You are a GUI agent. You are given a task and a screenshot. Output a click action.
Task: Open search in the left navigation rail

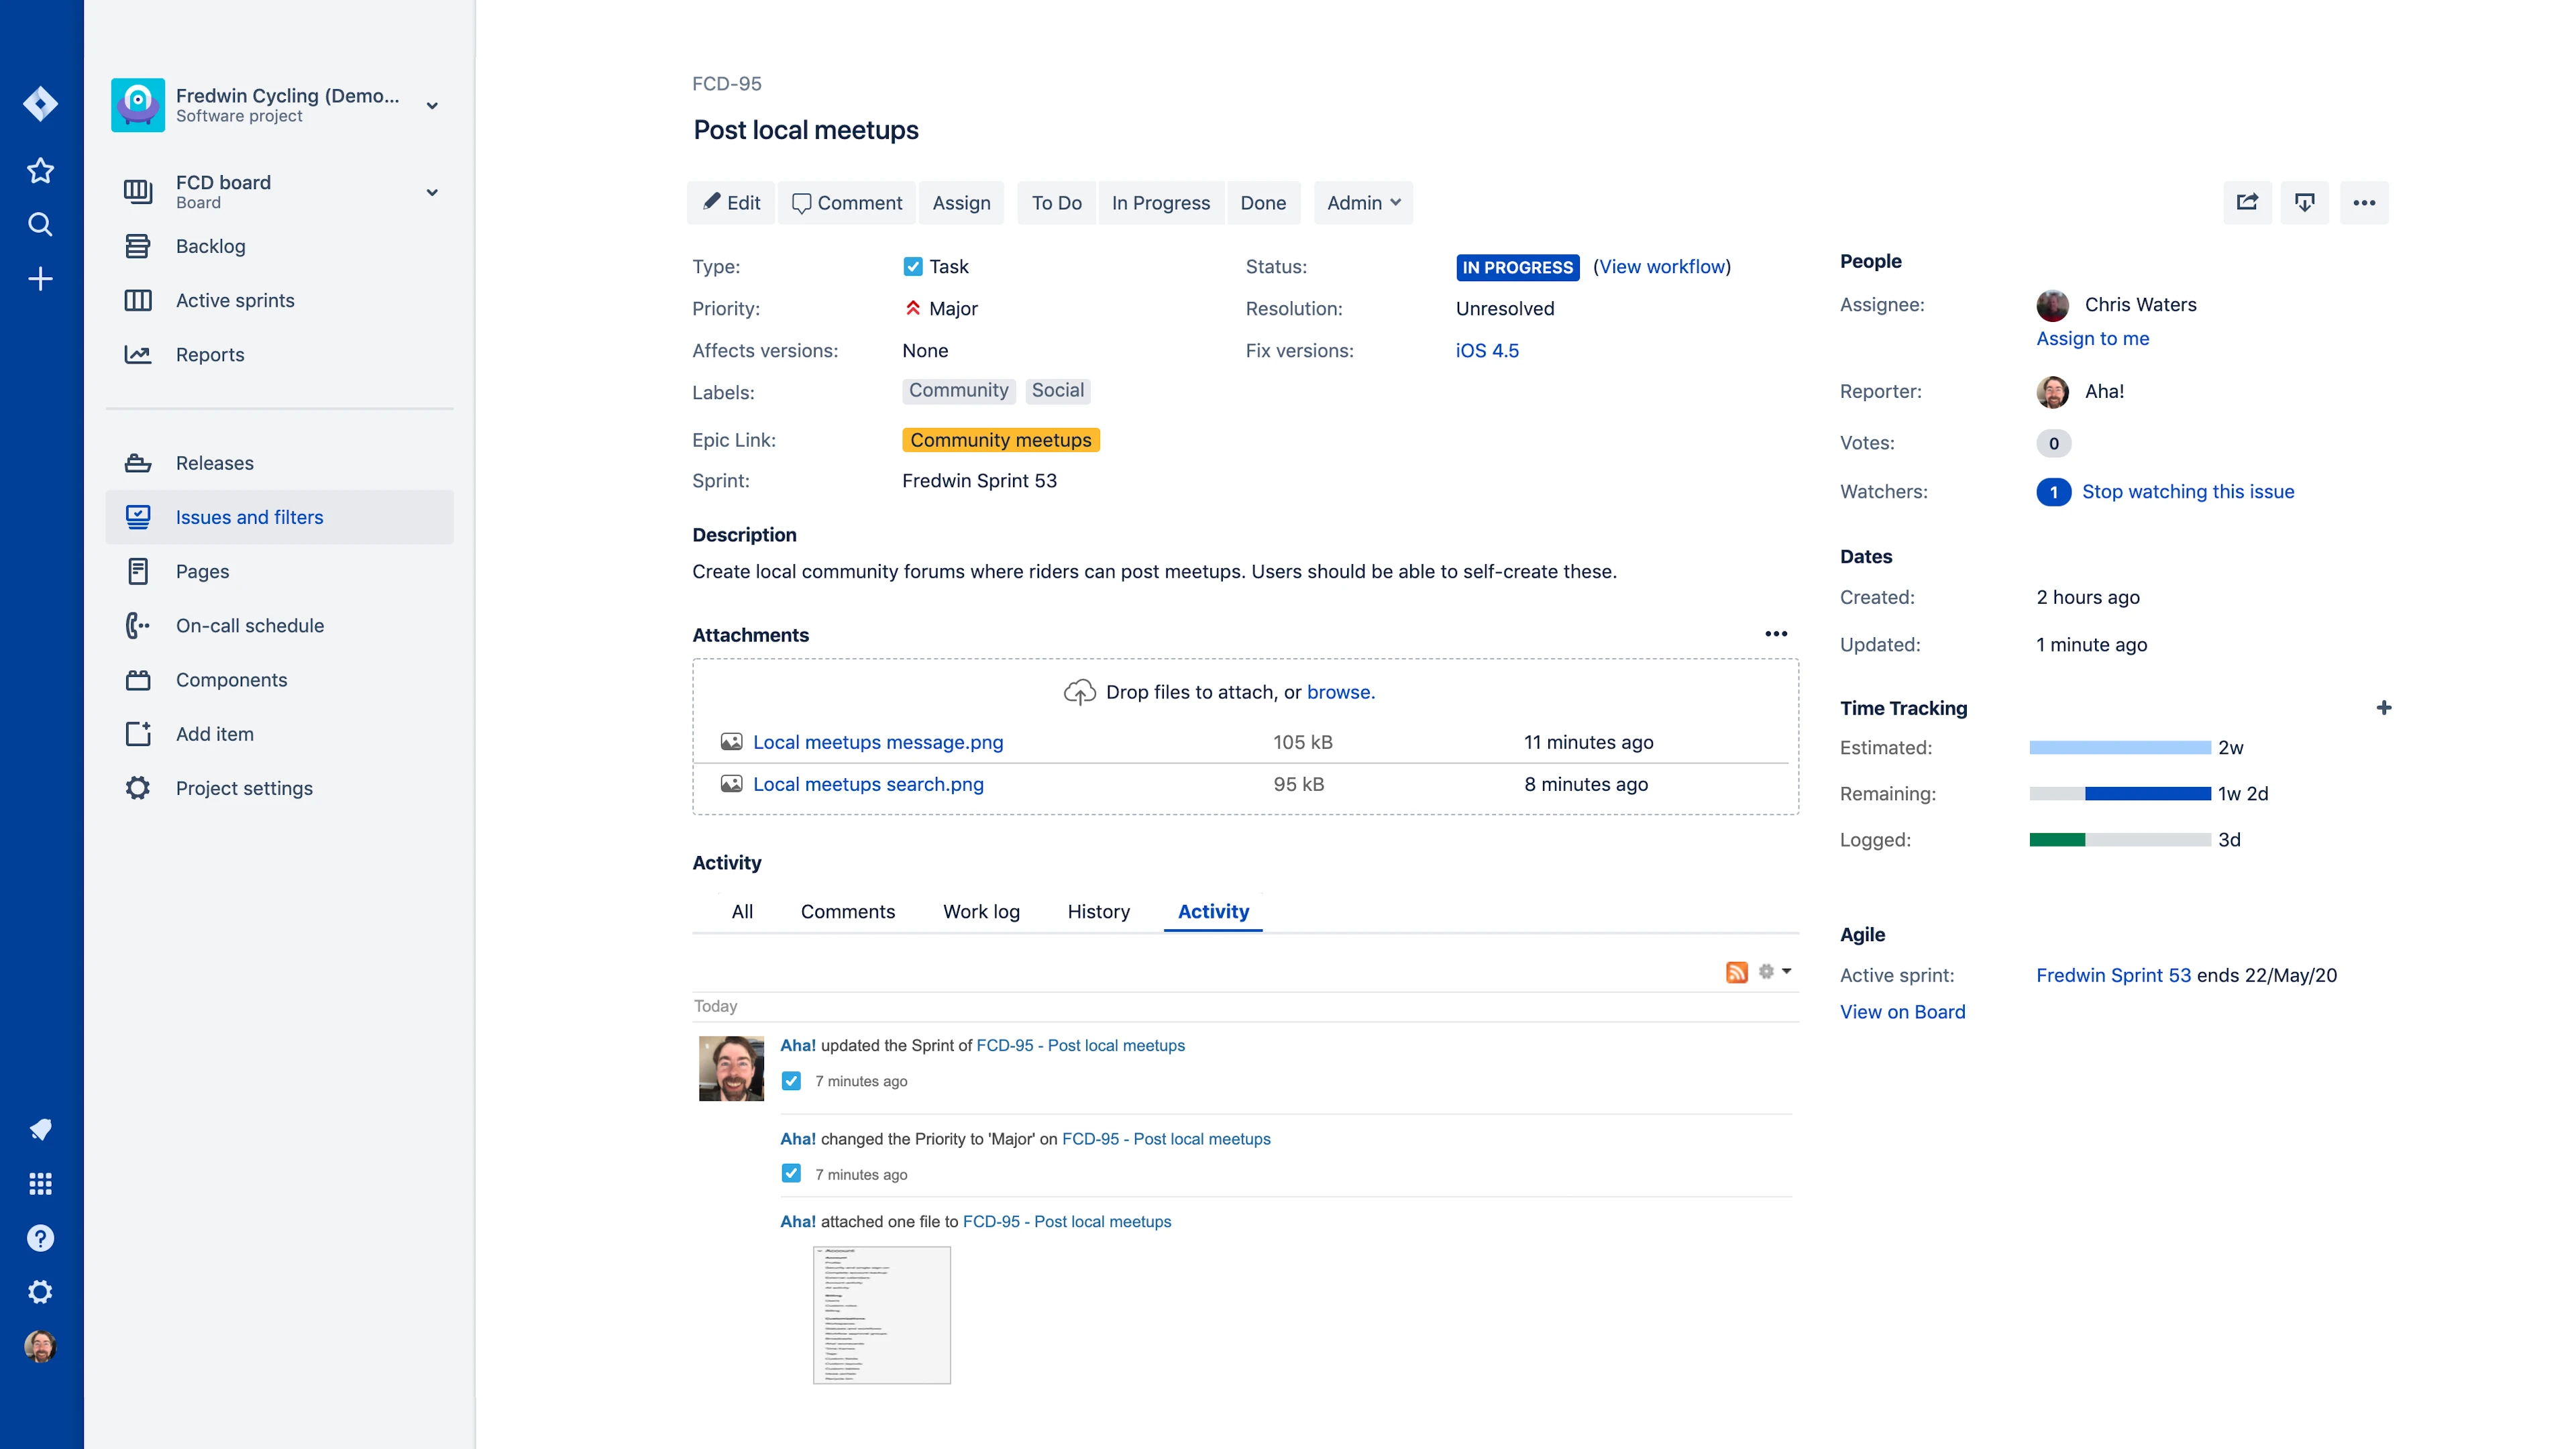tap(40, 224)
